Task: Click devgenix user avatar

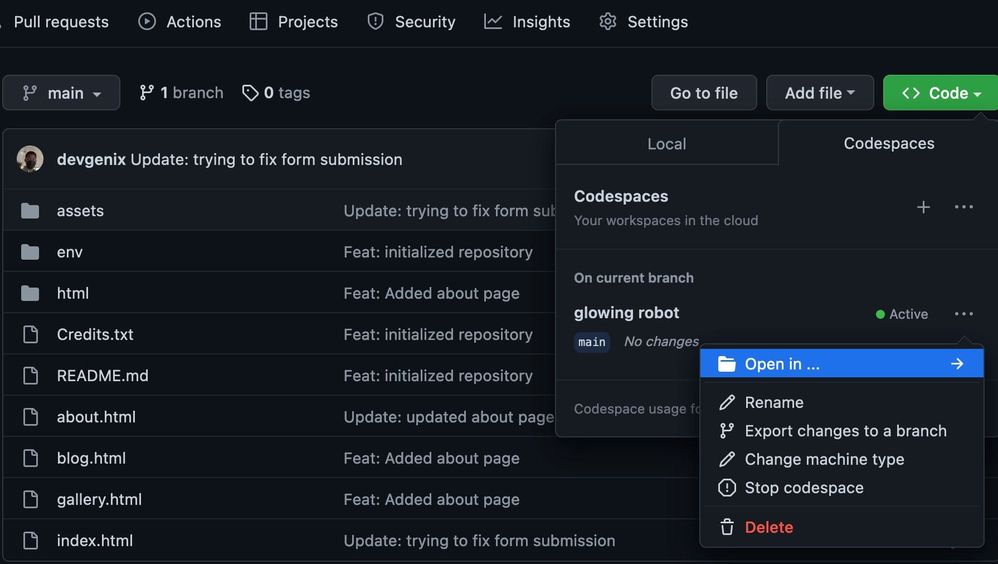Action: click(30, 159)
